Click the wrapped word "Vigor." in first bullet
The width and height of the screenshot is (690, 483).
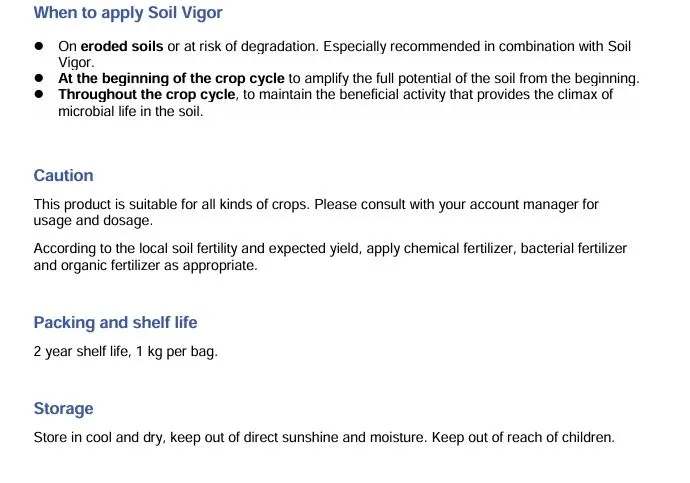pyautogui.click(x=76, y=61)
